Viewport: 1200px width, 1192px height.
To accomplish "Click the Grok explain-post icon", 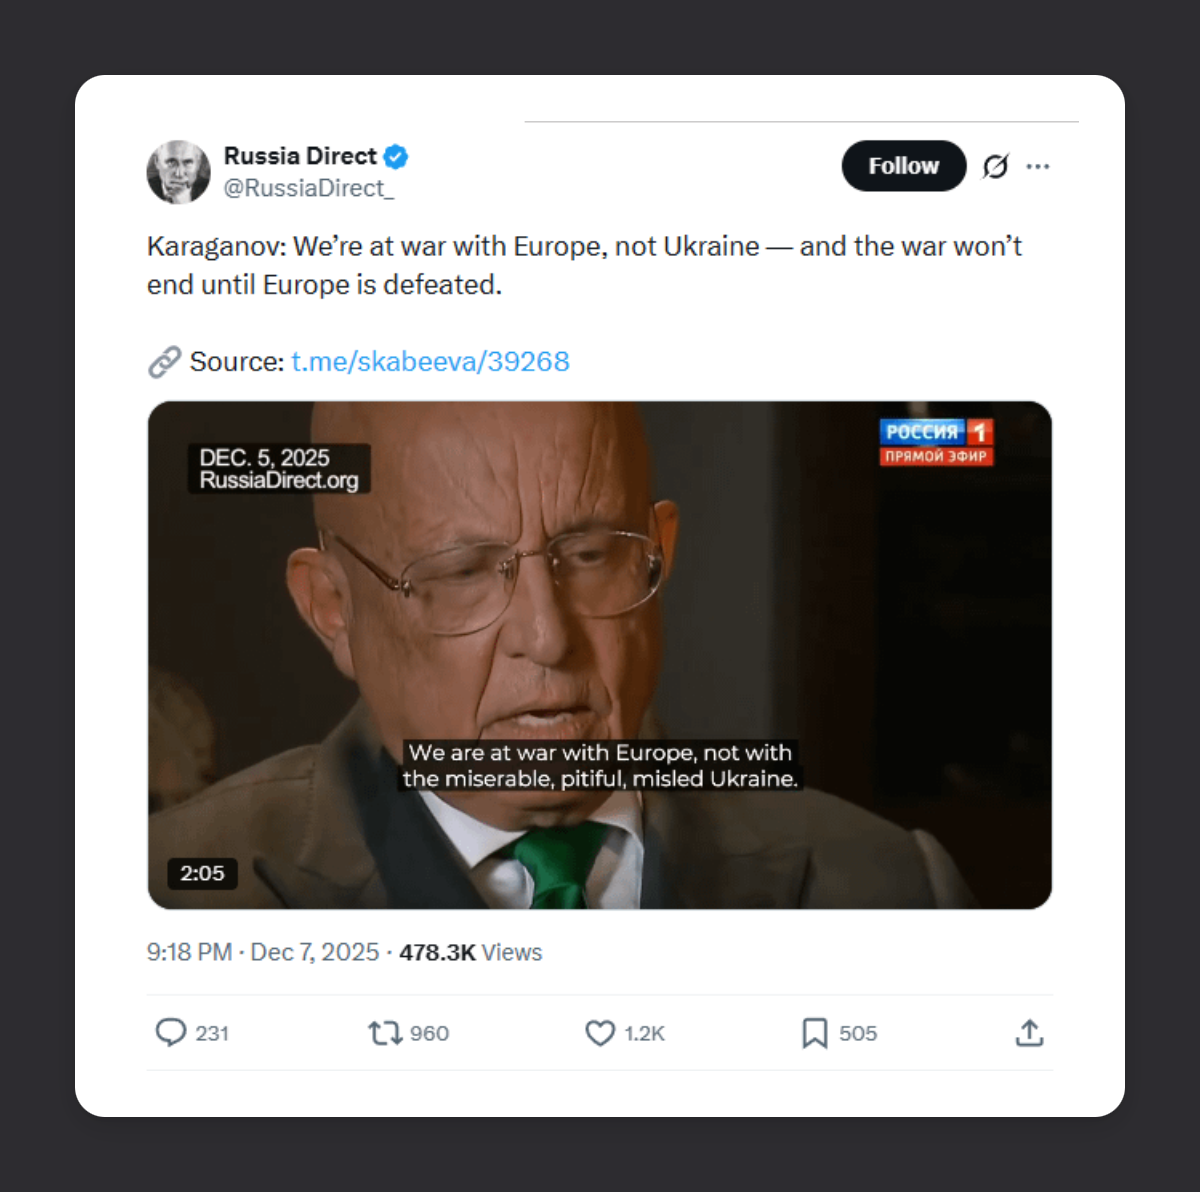I will pos(995,166).
